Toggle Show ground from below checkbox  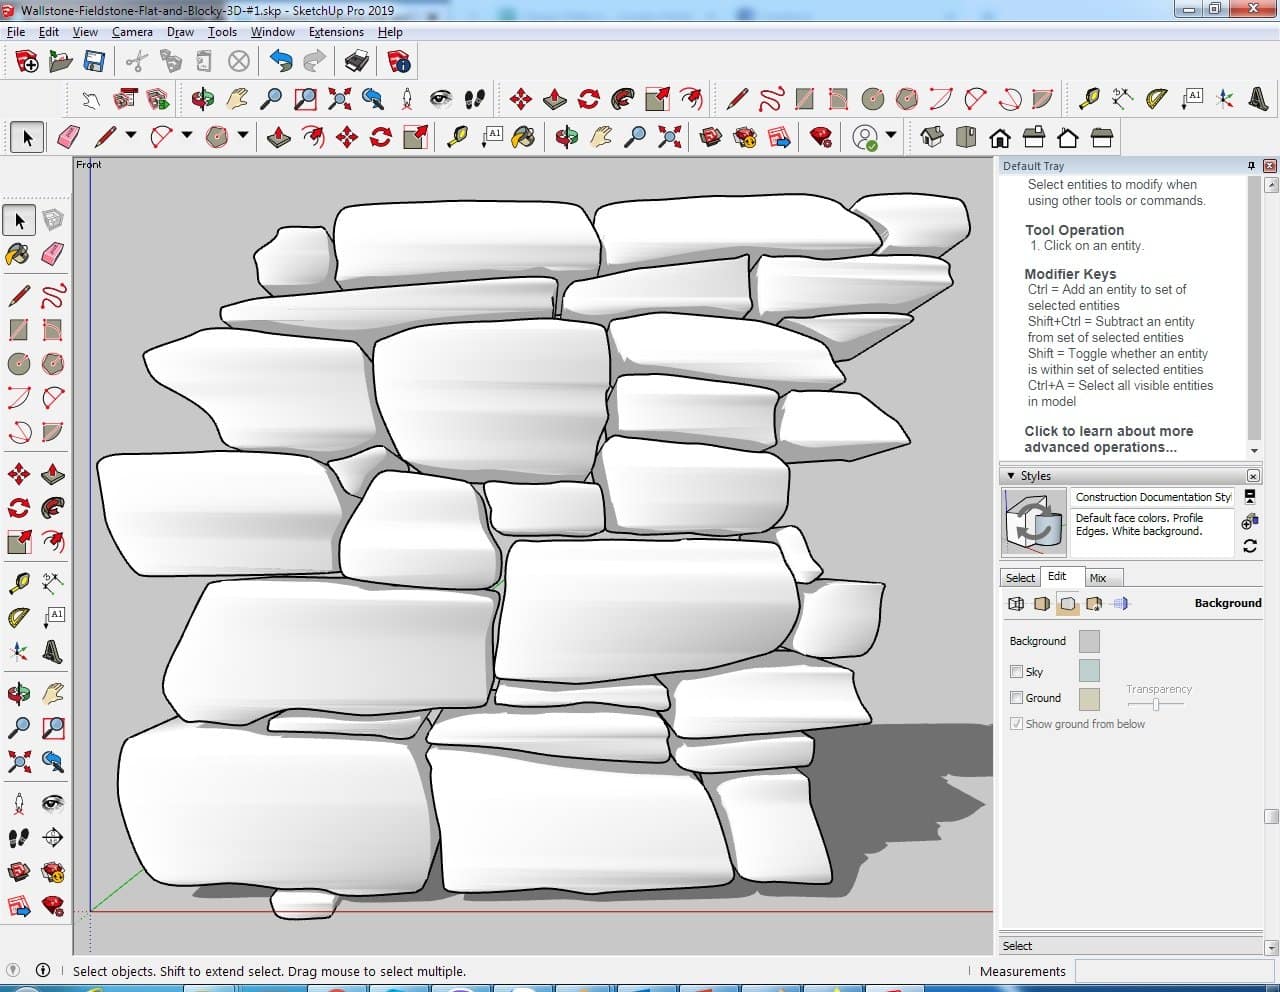tap(1016, 724)
